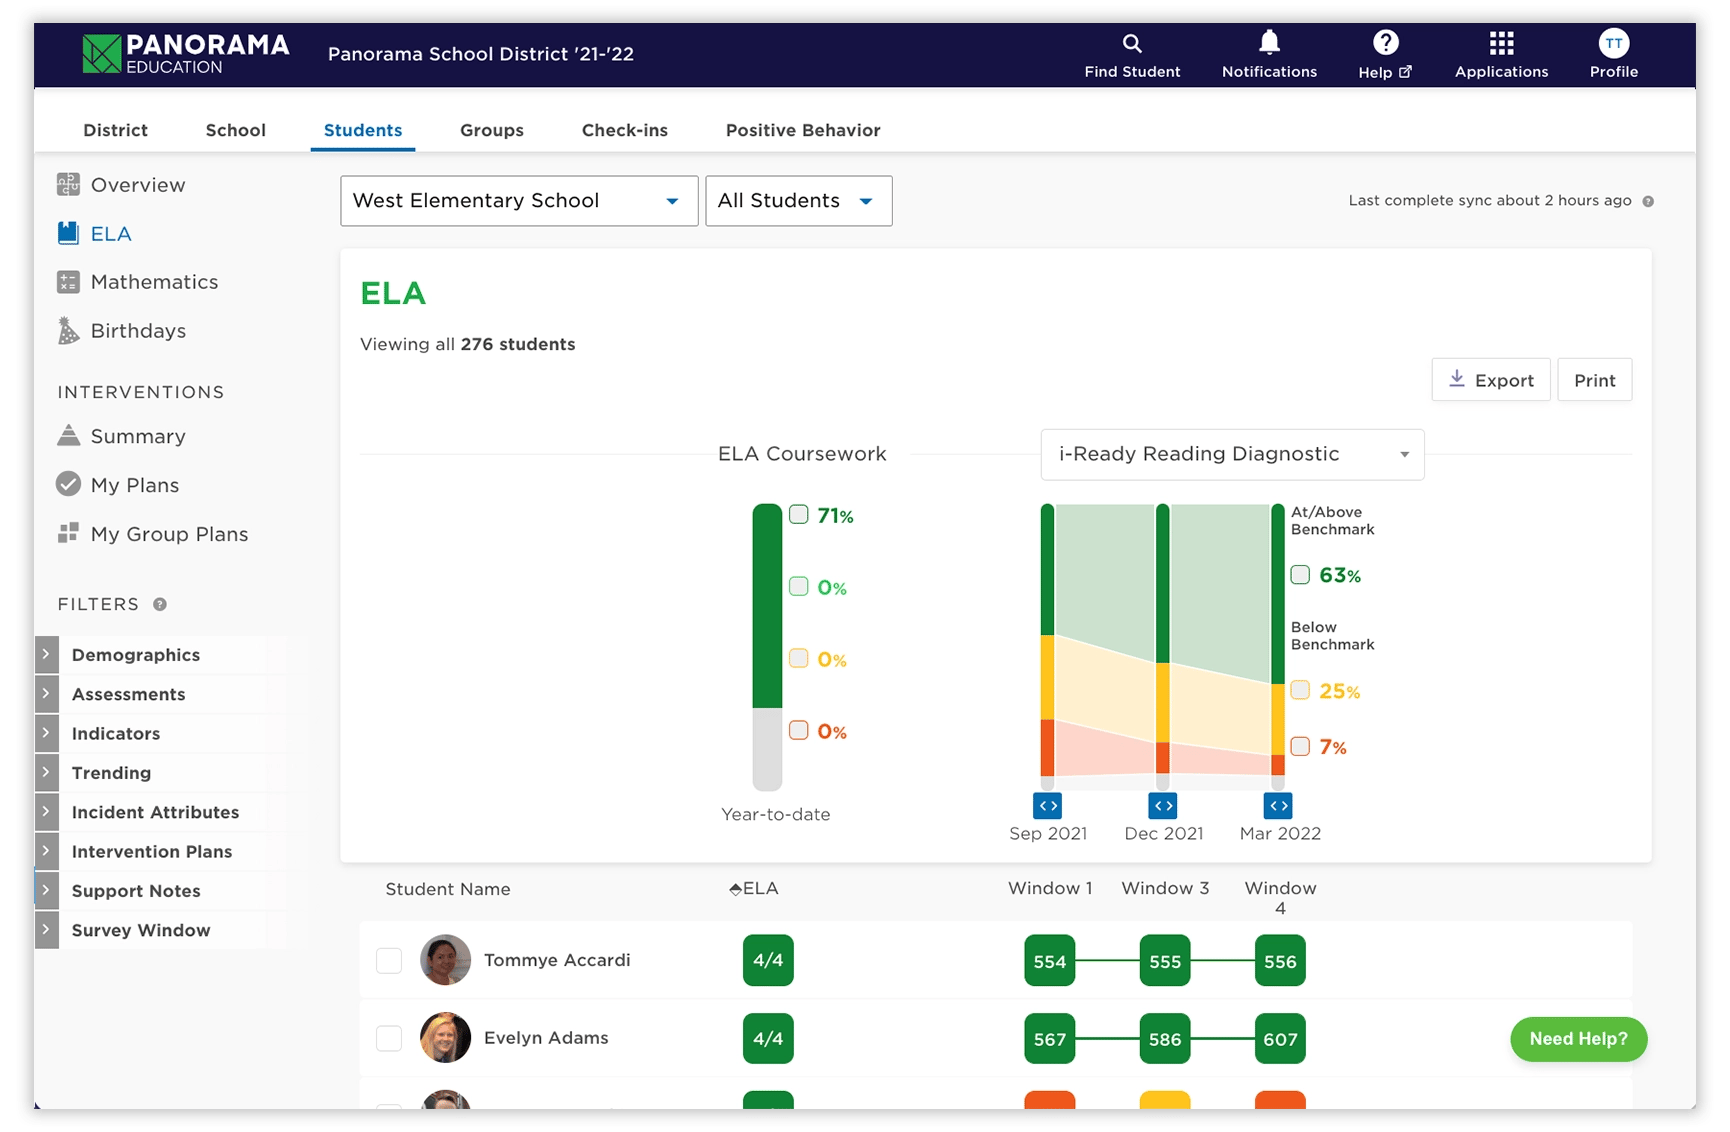Viewport: 1730px width, 1132px height.
Task: Check the 63% At/Above Benchmark checkbox
Action: tap(1300, 575)
